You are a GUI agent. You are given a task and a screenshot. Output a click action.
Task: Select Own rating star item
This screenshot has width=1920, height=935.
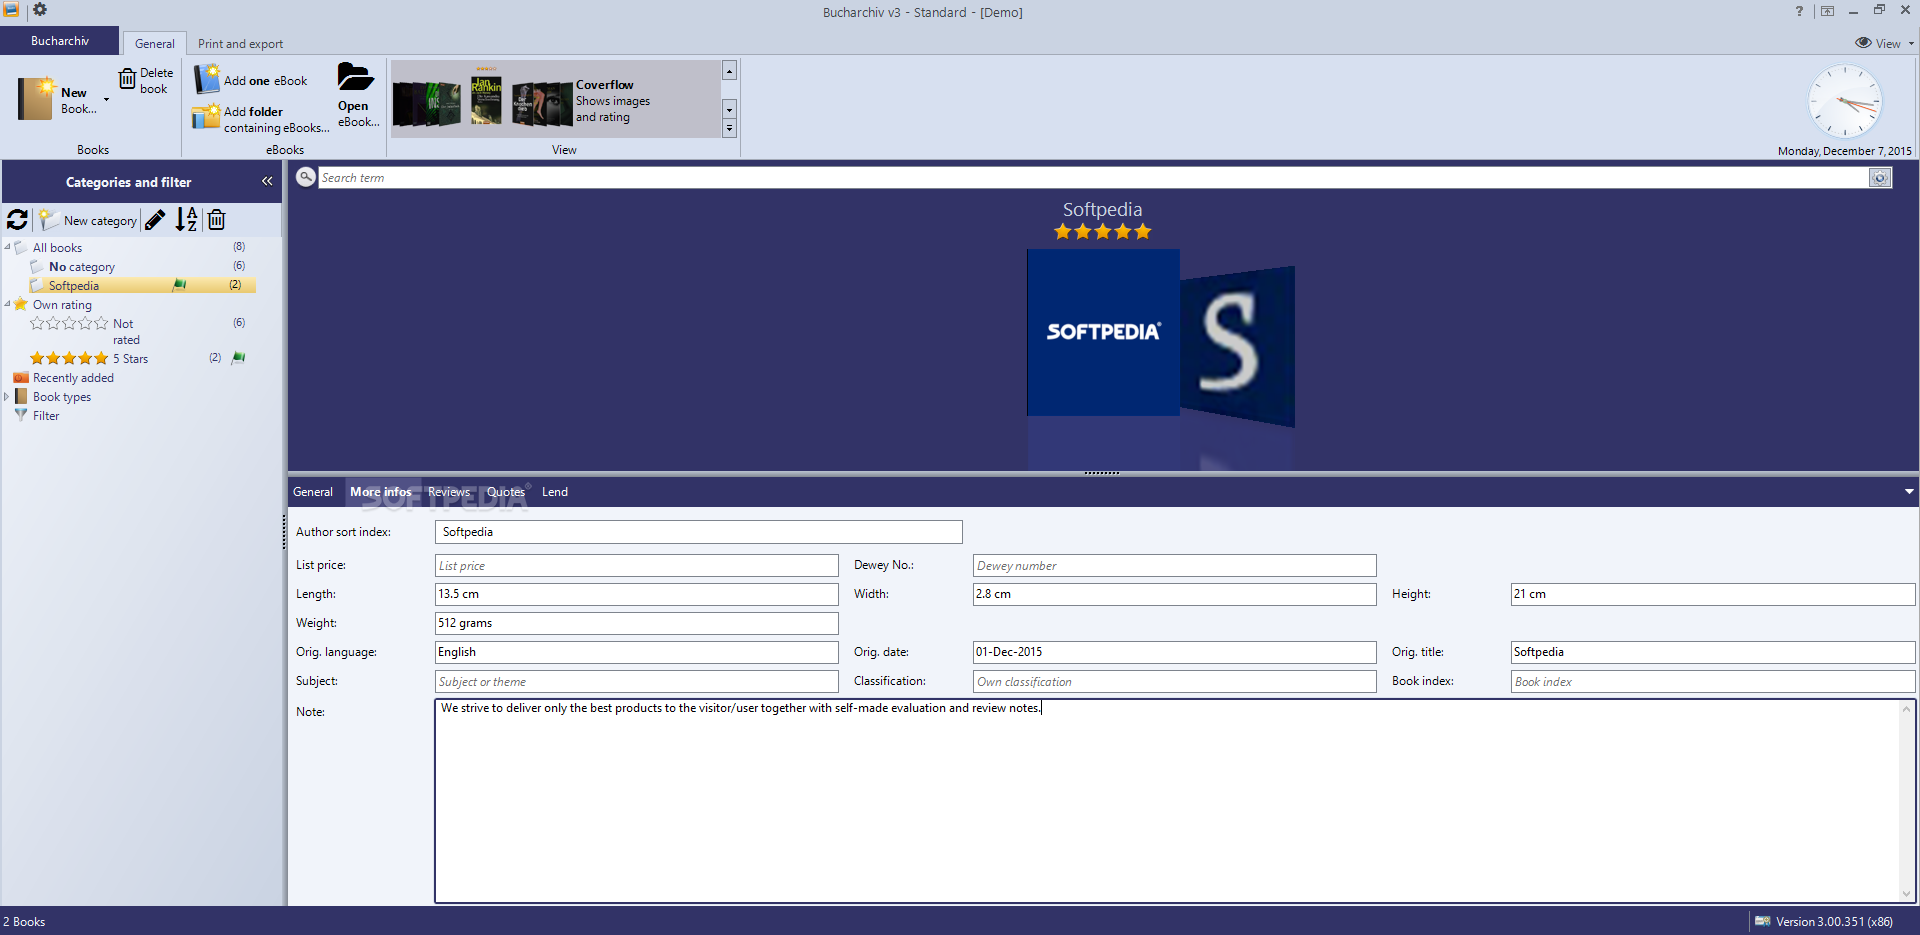(x=62, y=304)
